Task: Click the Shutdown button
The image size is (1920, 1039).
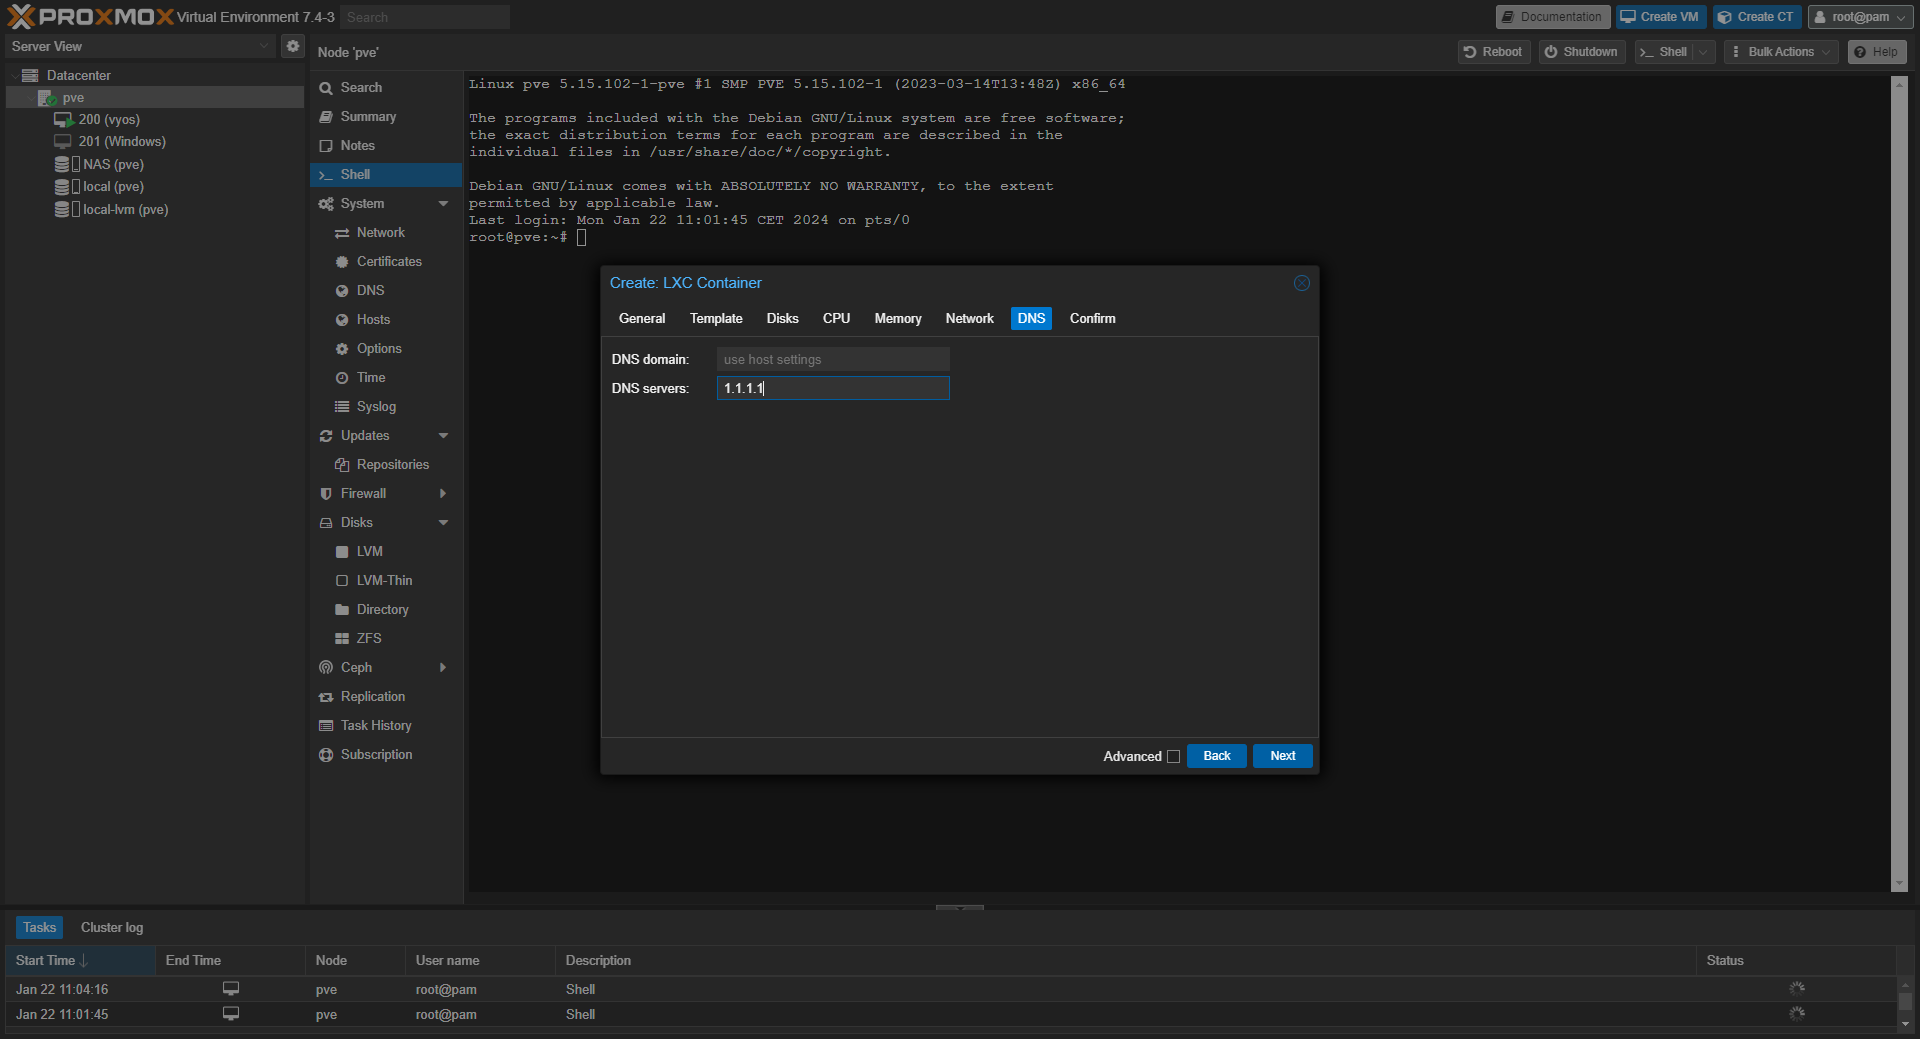Action: pyautogui.click(x=1581, y=52)
